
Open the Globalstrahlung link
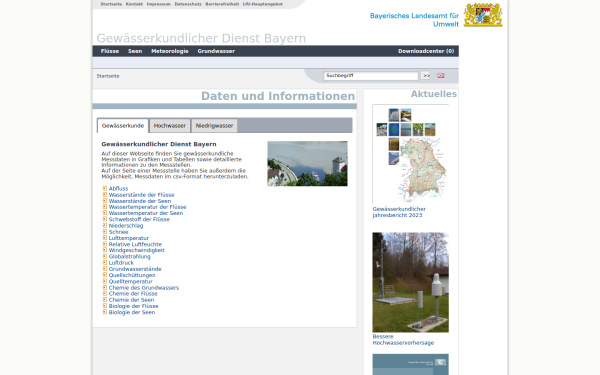point(129,256)
